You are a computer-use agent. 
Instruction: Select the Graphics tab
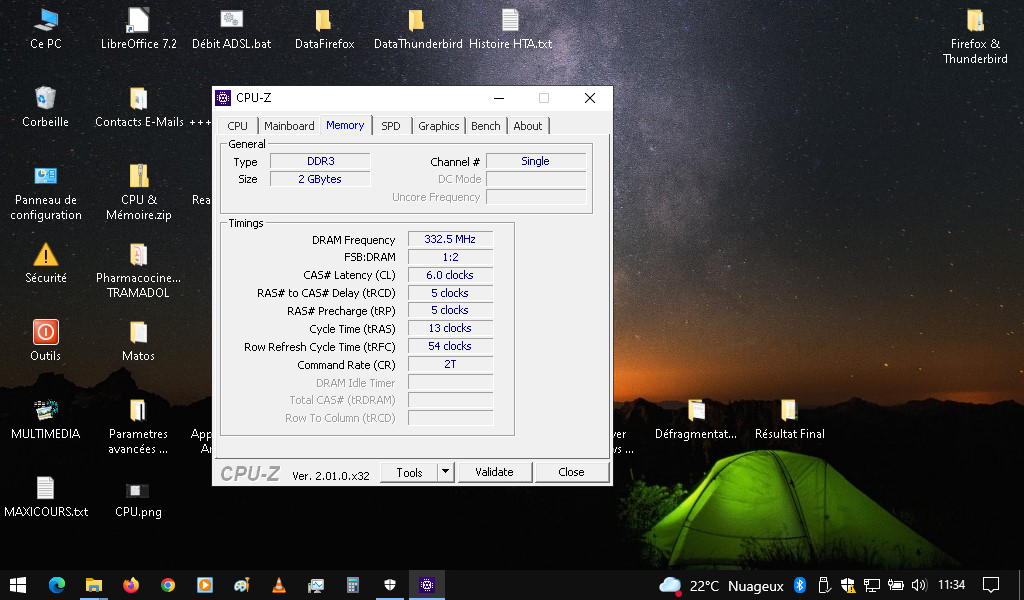pos(438,126)
